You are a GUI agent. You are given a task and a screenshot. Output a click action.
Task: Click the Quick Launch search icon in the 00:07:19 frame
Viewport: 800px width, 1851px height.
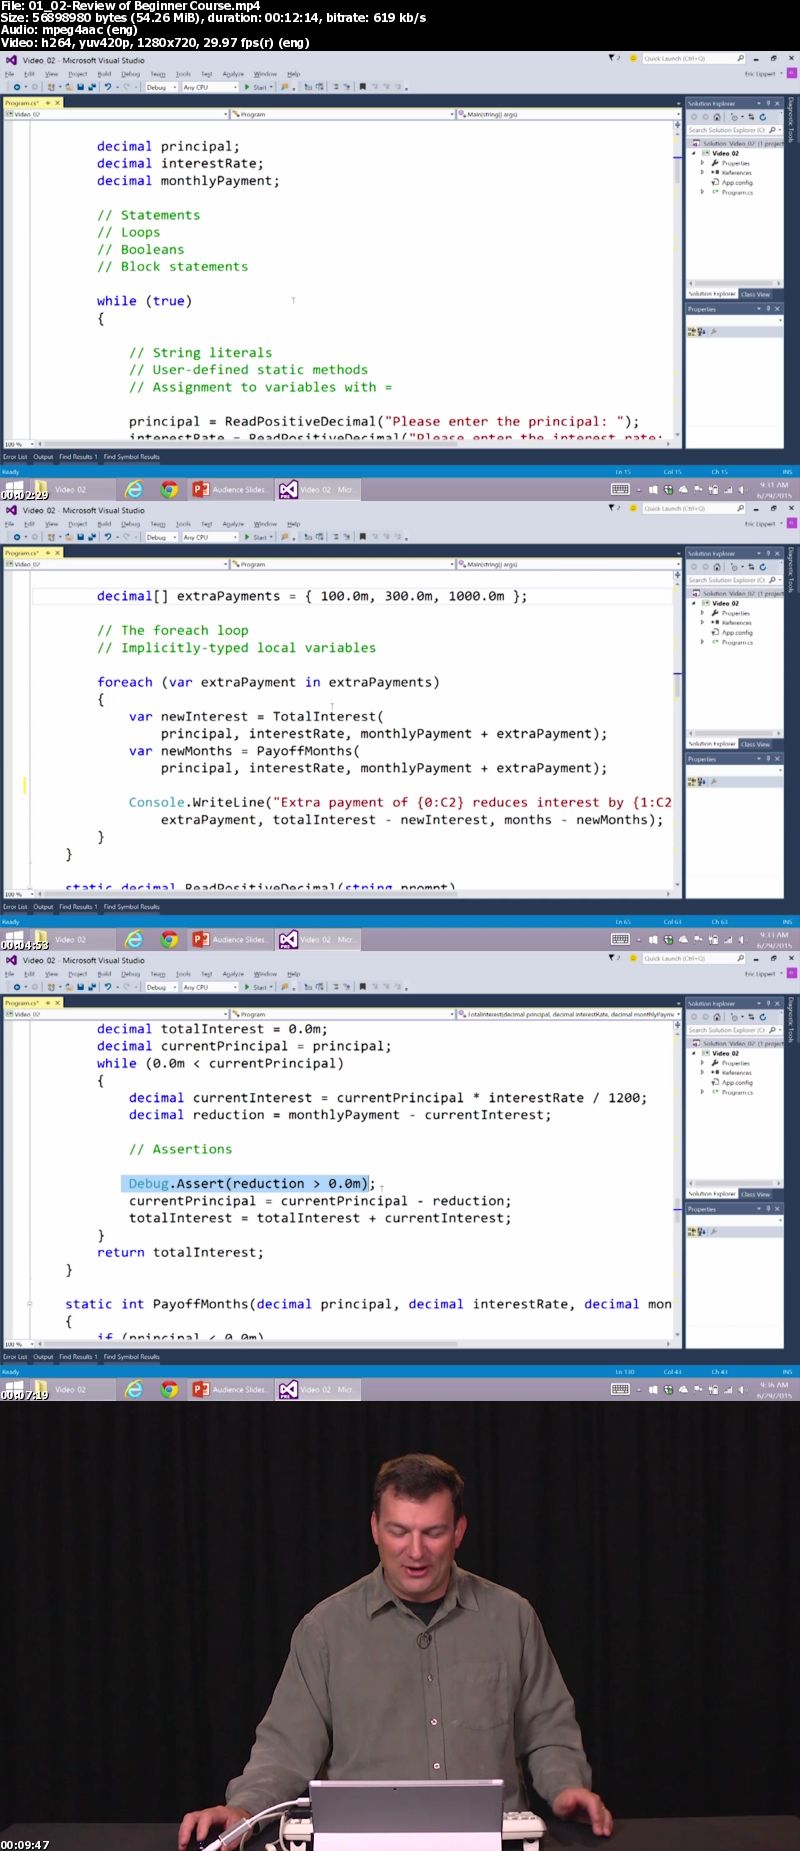740,958
